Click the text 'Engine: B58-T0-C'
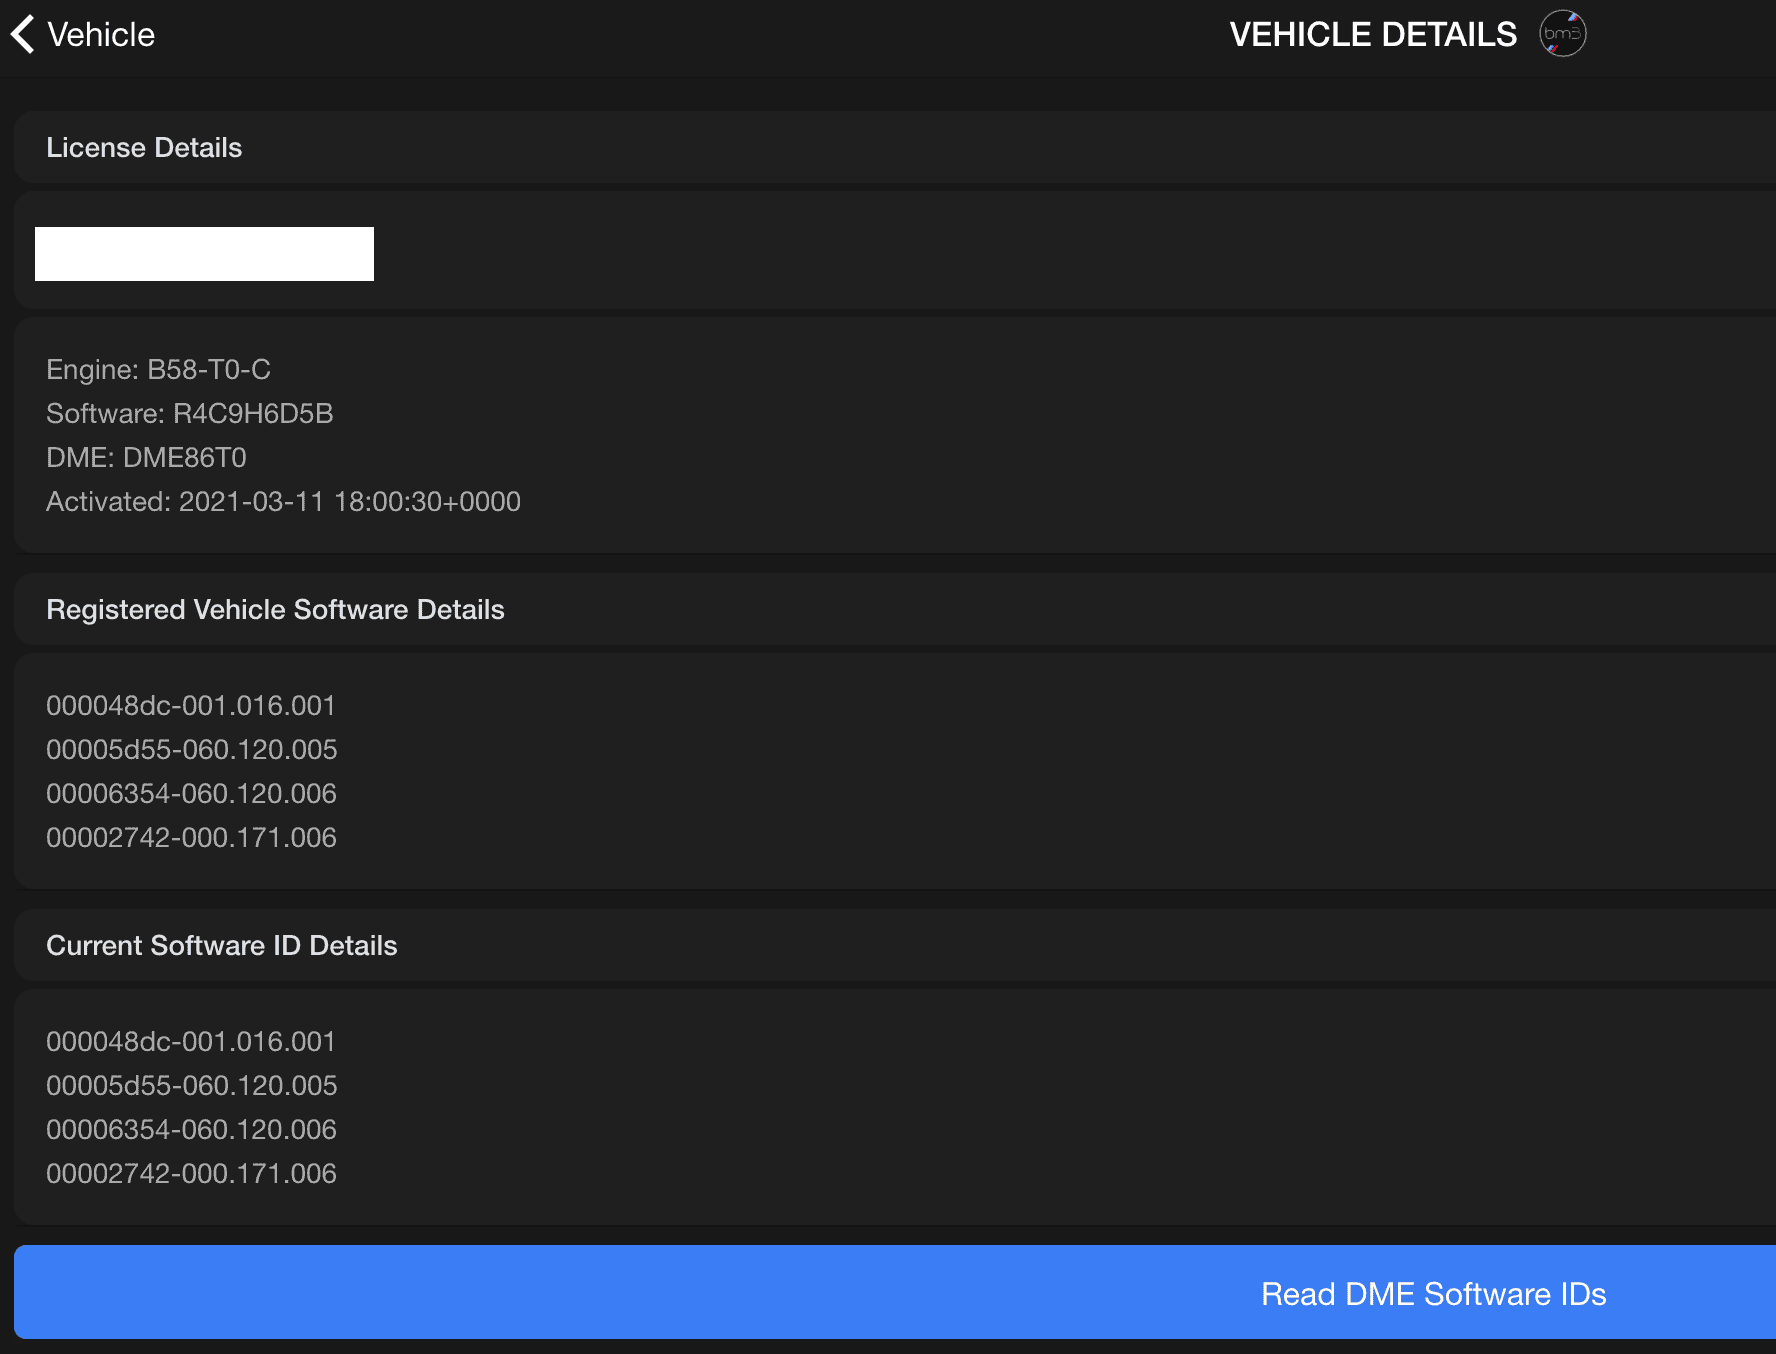This screenshot has width=1776, height=1354. (x=158, y=370)
